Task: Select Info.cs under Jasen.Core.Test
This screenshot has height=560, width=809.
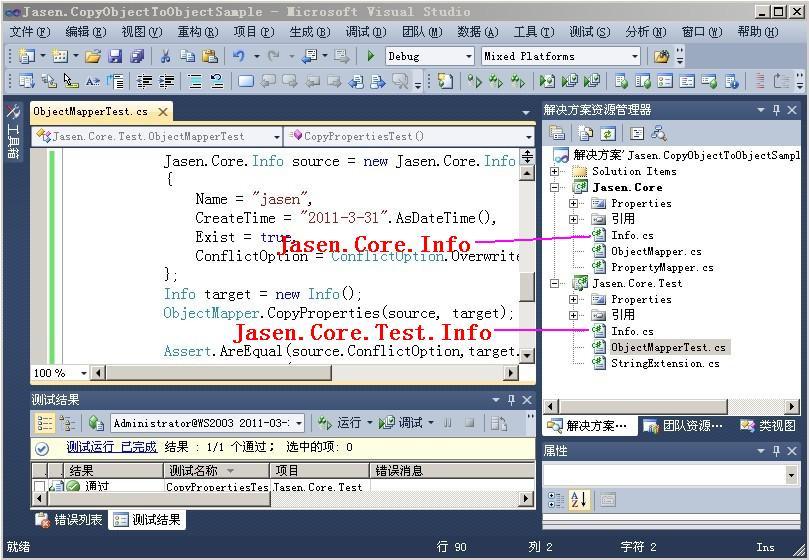Action: [x=632, y=331]
